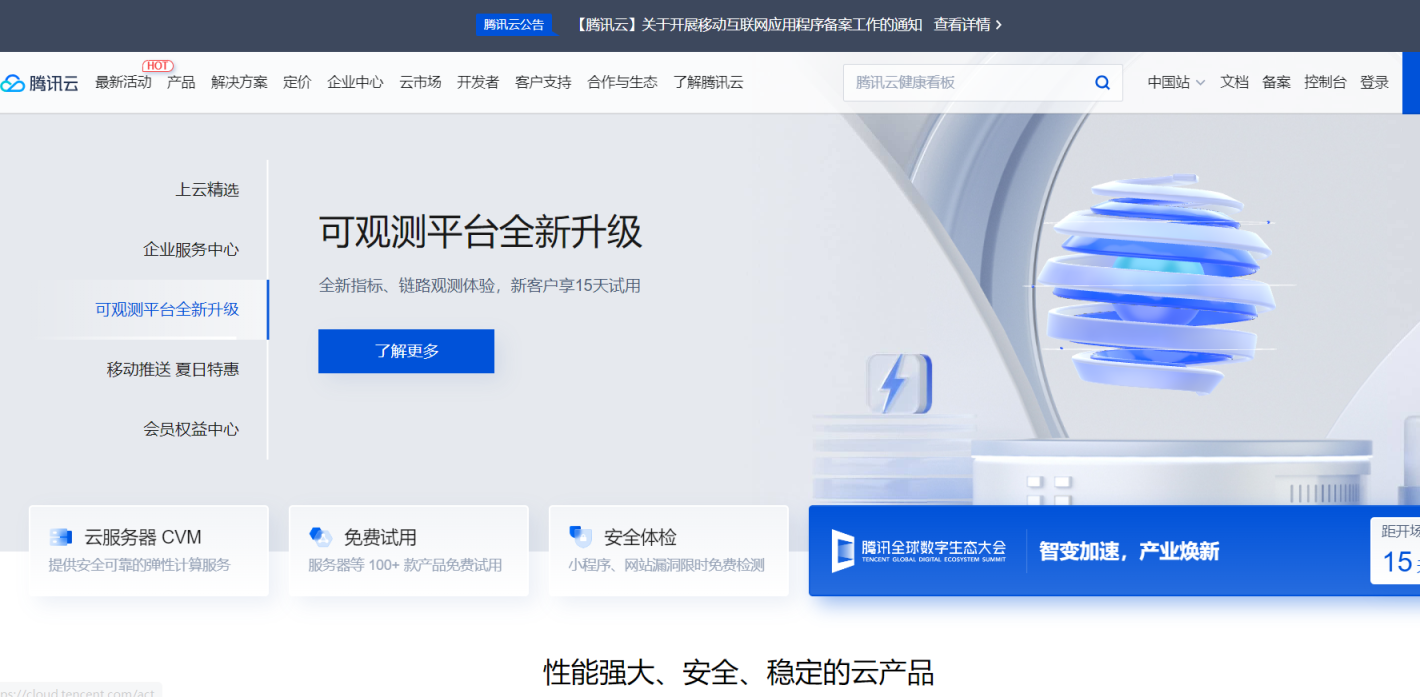Click the 腾讯云公告 announcement badge
The image size is (1420, 697).
pyautogui.click(x=514, y=24)
